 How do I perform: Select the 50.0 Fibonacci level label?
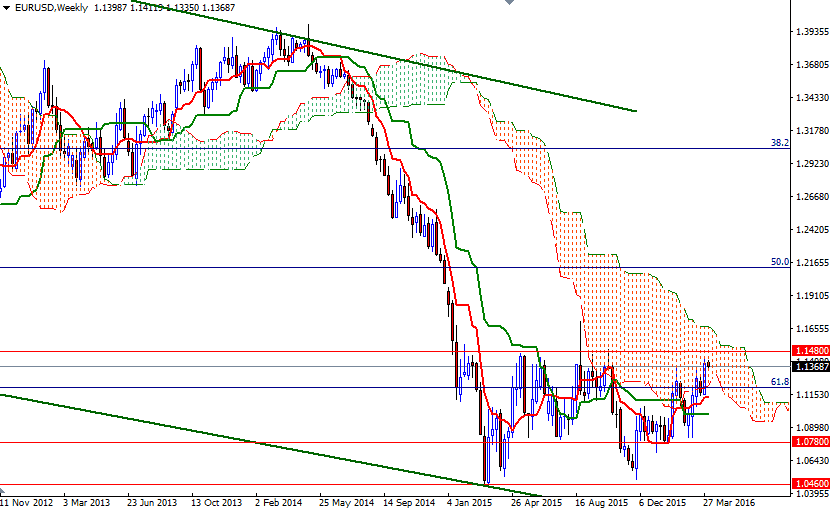click(780, 262)
